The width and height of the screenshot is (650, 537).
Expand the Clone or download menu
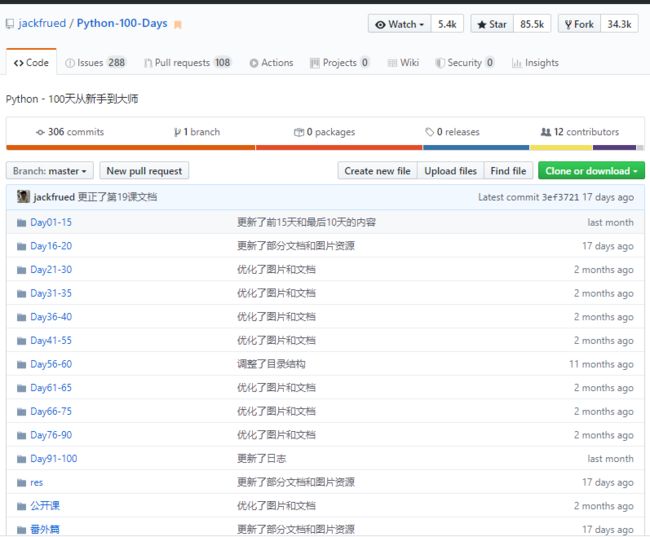tap(591, 171)
